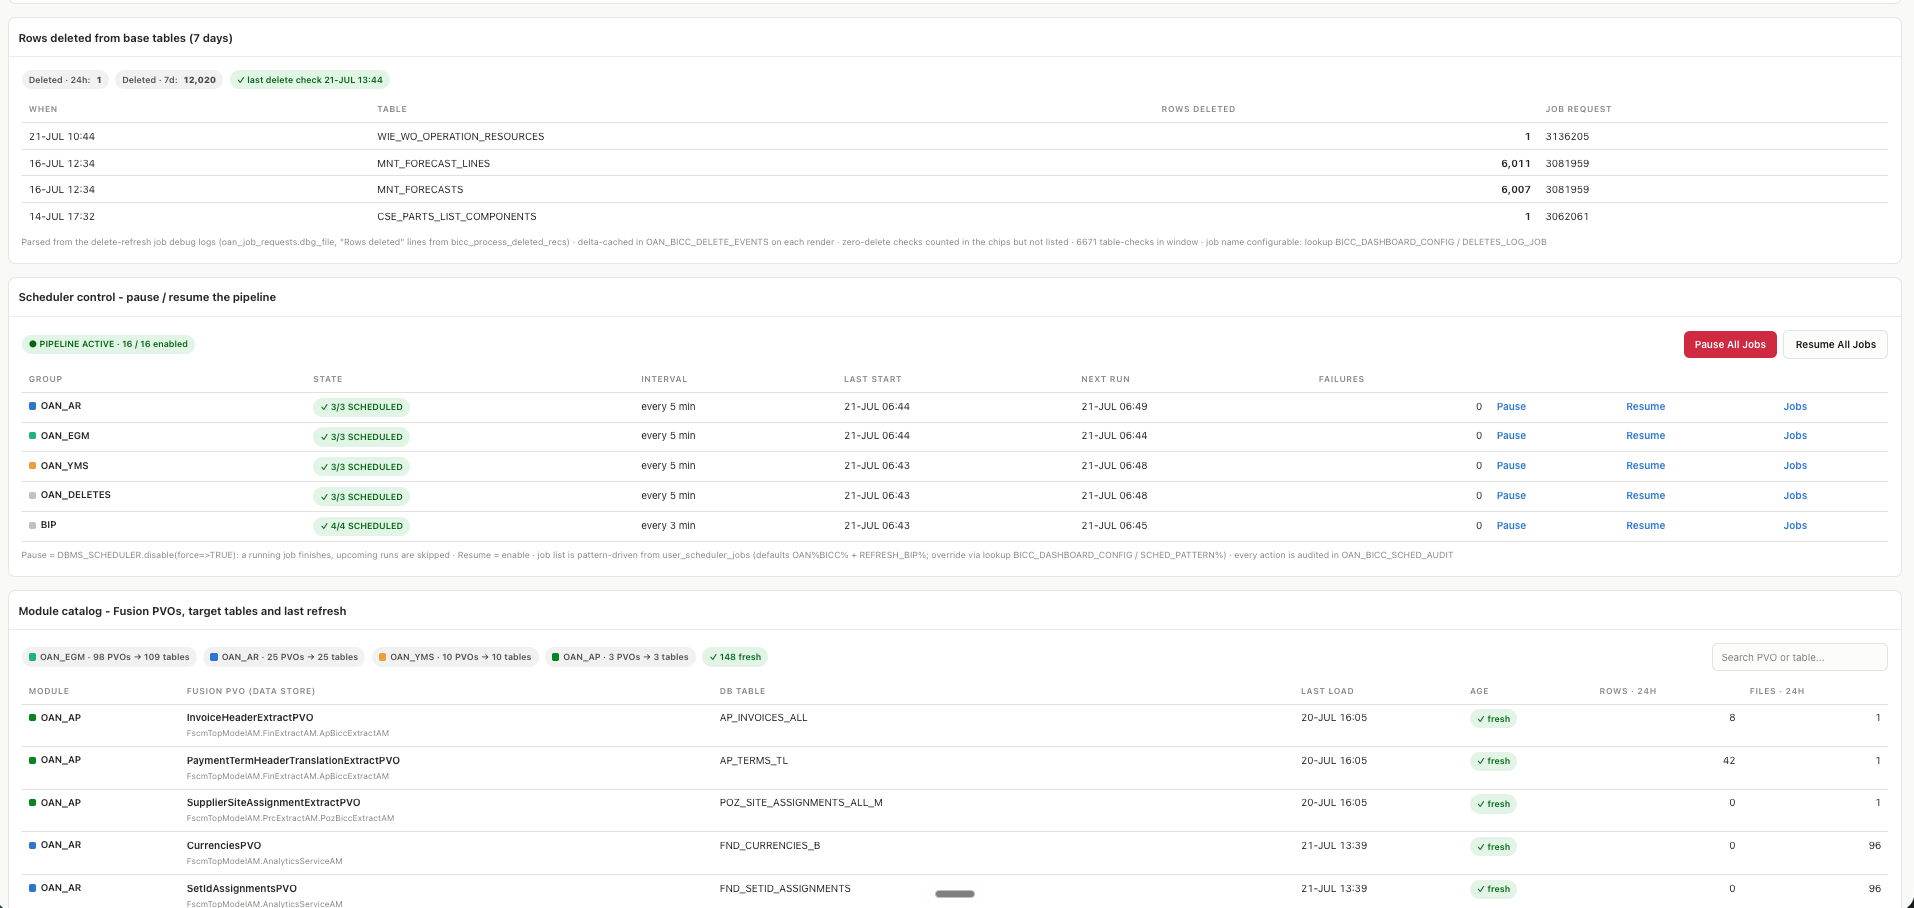Screen dimensions: 1914x908
Task: Select the CurrenciesPVO row name
Action: [224, 846]
